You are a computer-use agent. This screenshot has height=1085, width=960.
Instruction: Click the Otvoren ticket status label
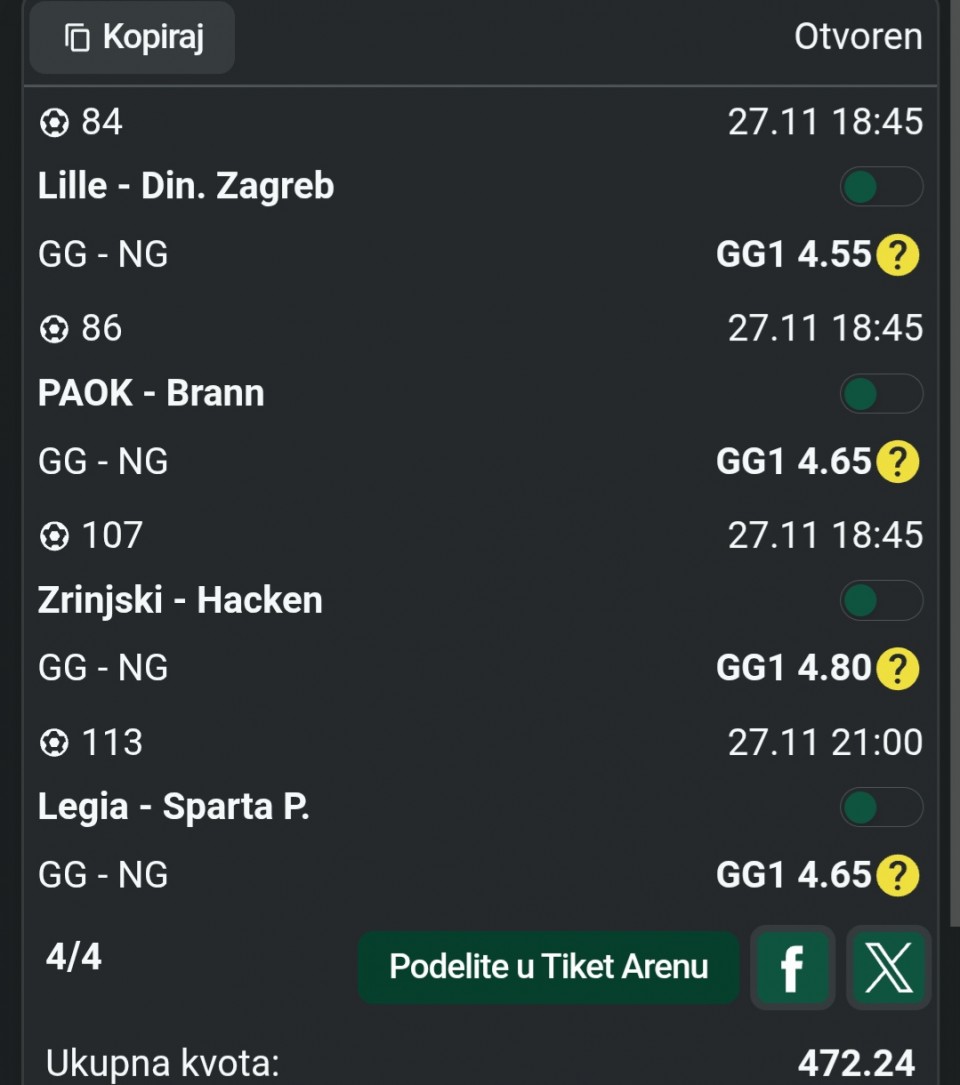point(858,37)
